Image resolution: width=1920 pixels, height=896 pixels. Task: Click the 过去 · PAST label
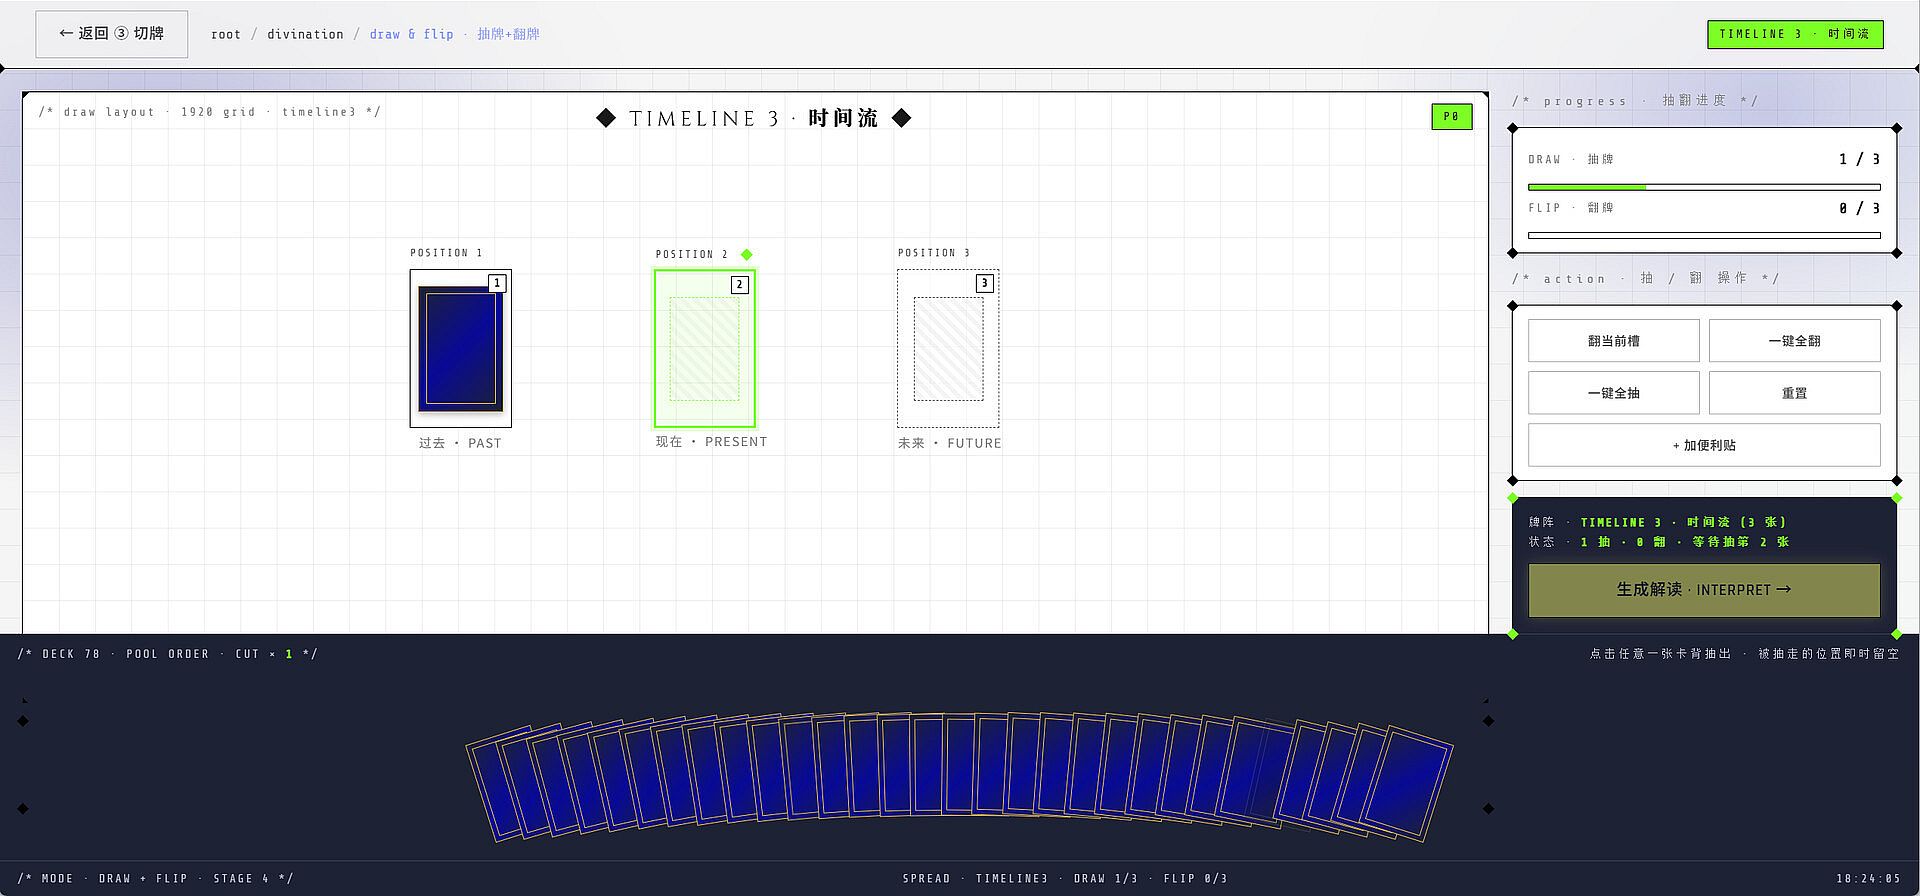point(460,443)
